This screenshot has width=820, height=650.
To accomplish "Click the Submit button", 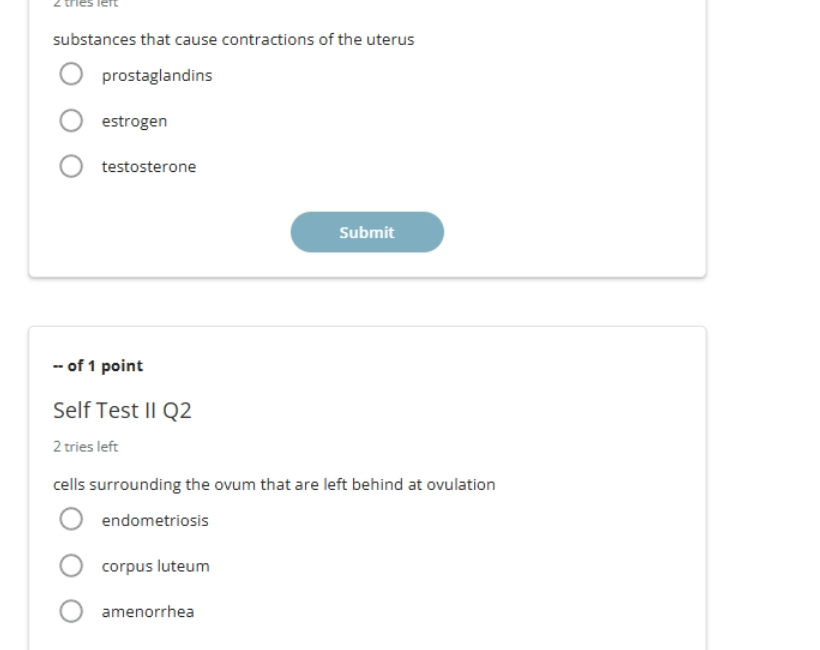I will click(367, 232).
